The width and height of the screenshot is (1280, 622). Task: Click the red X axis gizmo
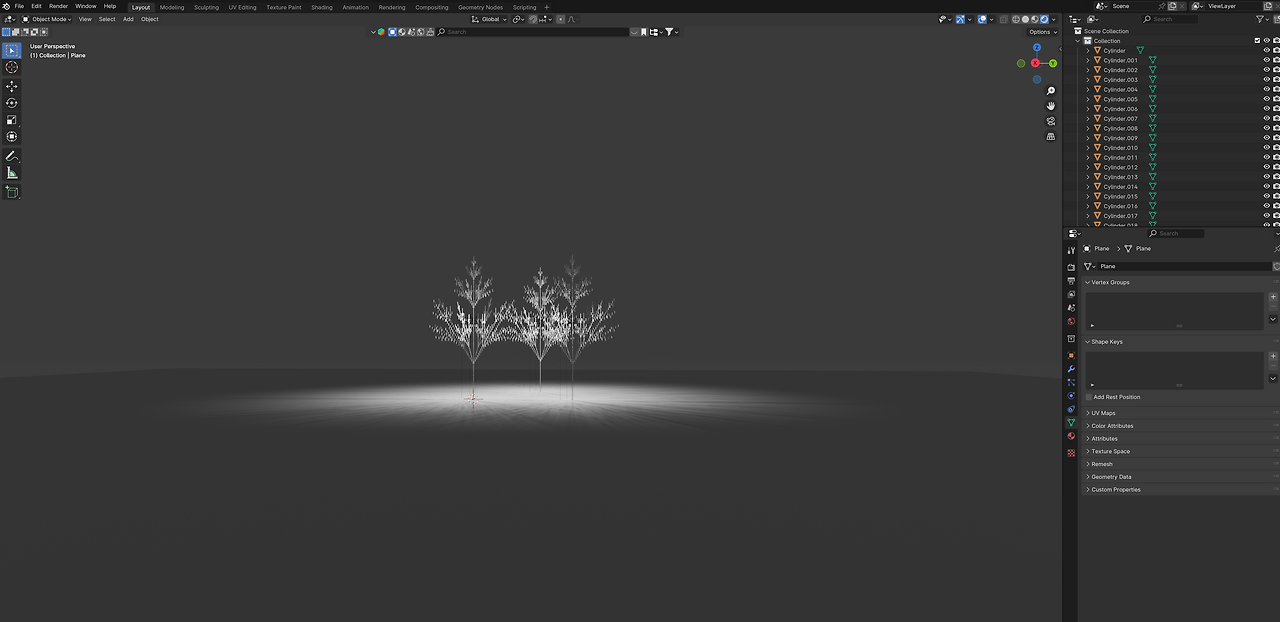click(1036, 63)
